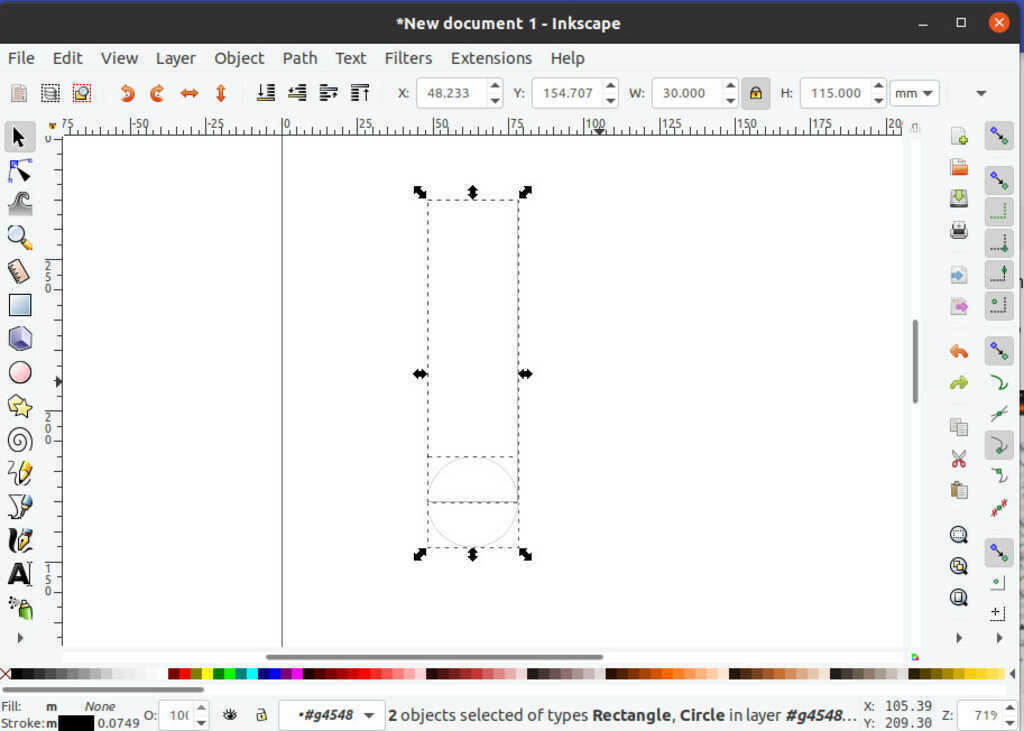Select the Bezier pen tool
Viewport: 1024px width, 731px height.
pos(20,507)
